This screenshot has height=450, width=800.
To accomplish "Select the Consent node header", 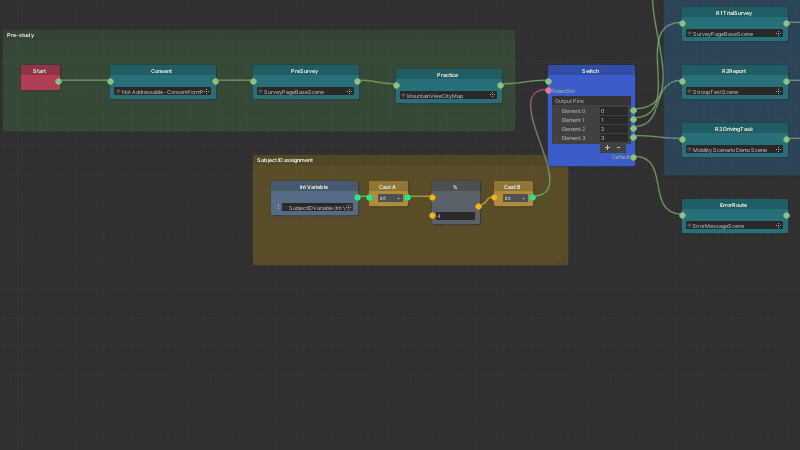I will click(x=162, y=71).
